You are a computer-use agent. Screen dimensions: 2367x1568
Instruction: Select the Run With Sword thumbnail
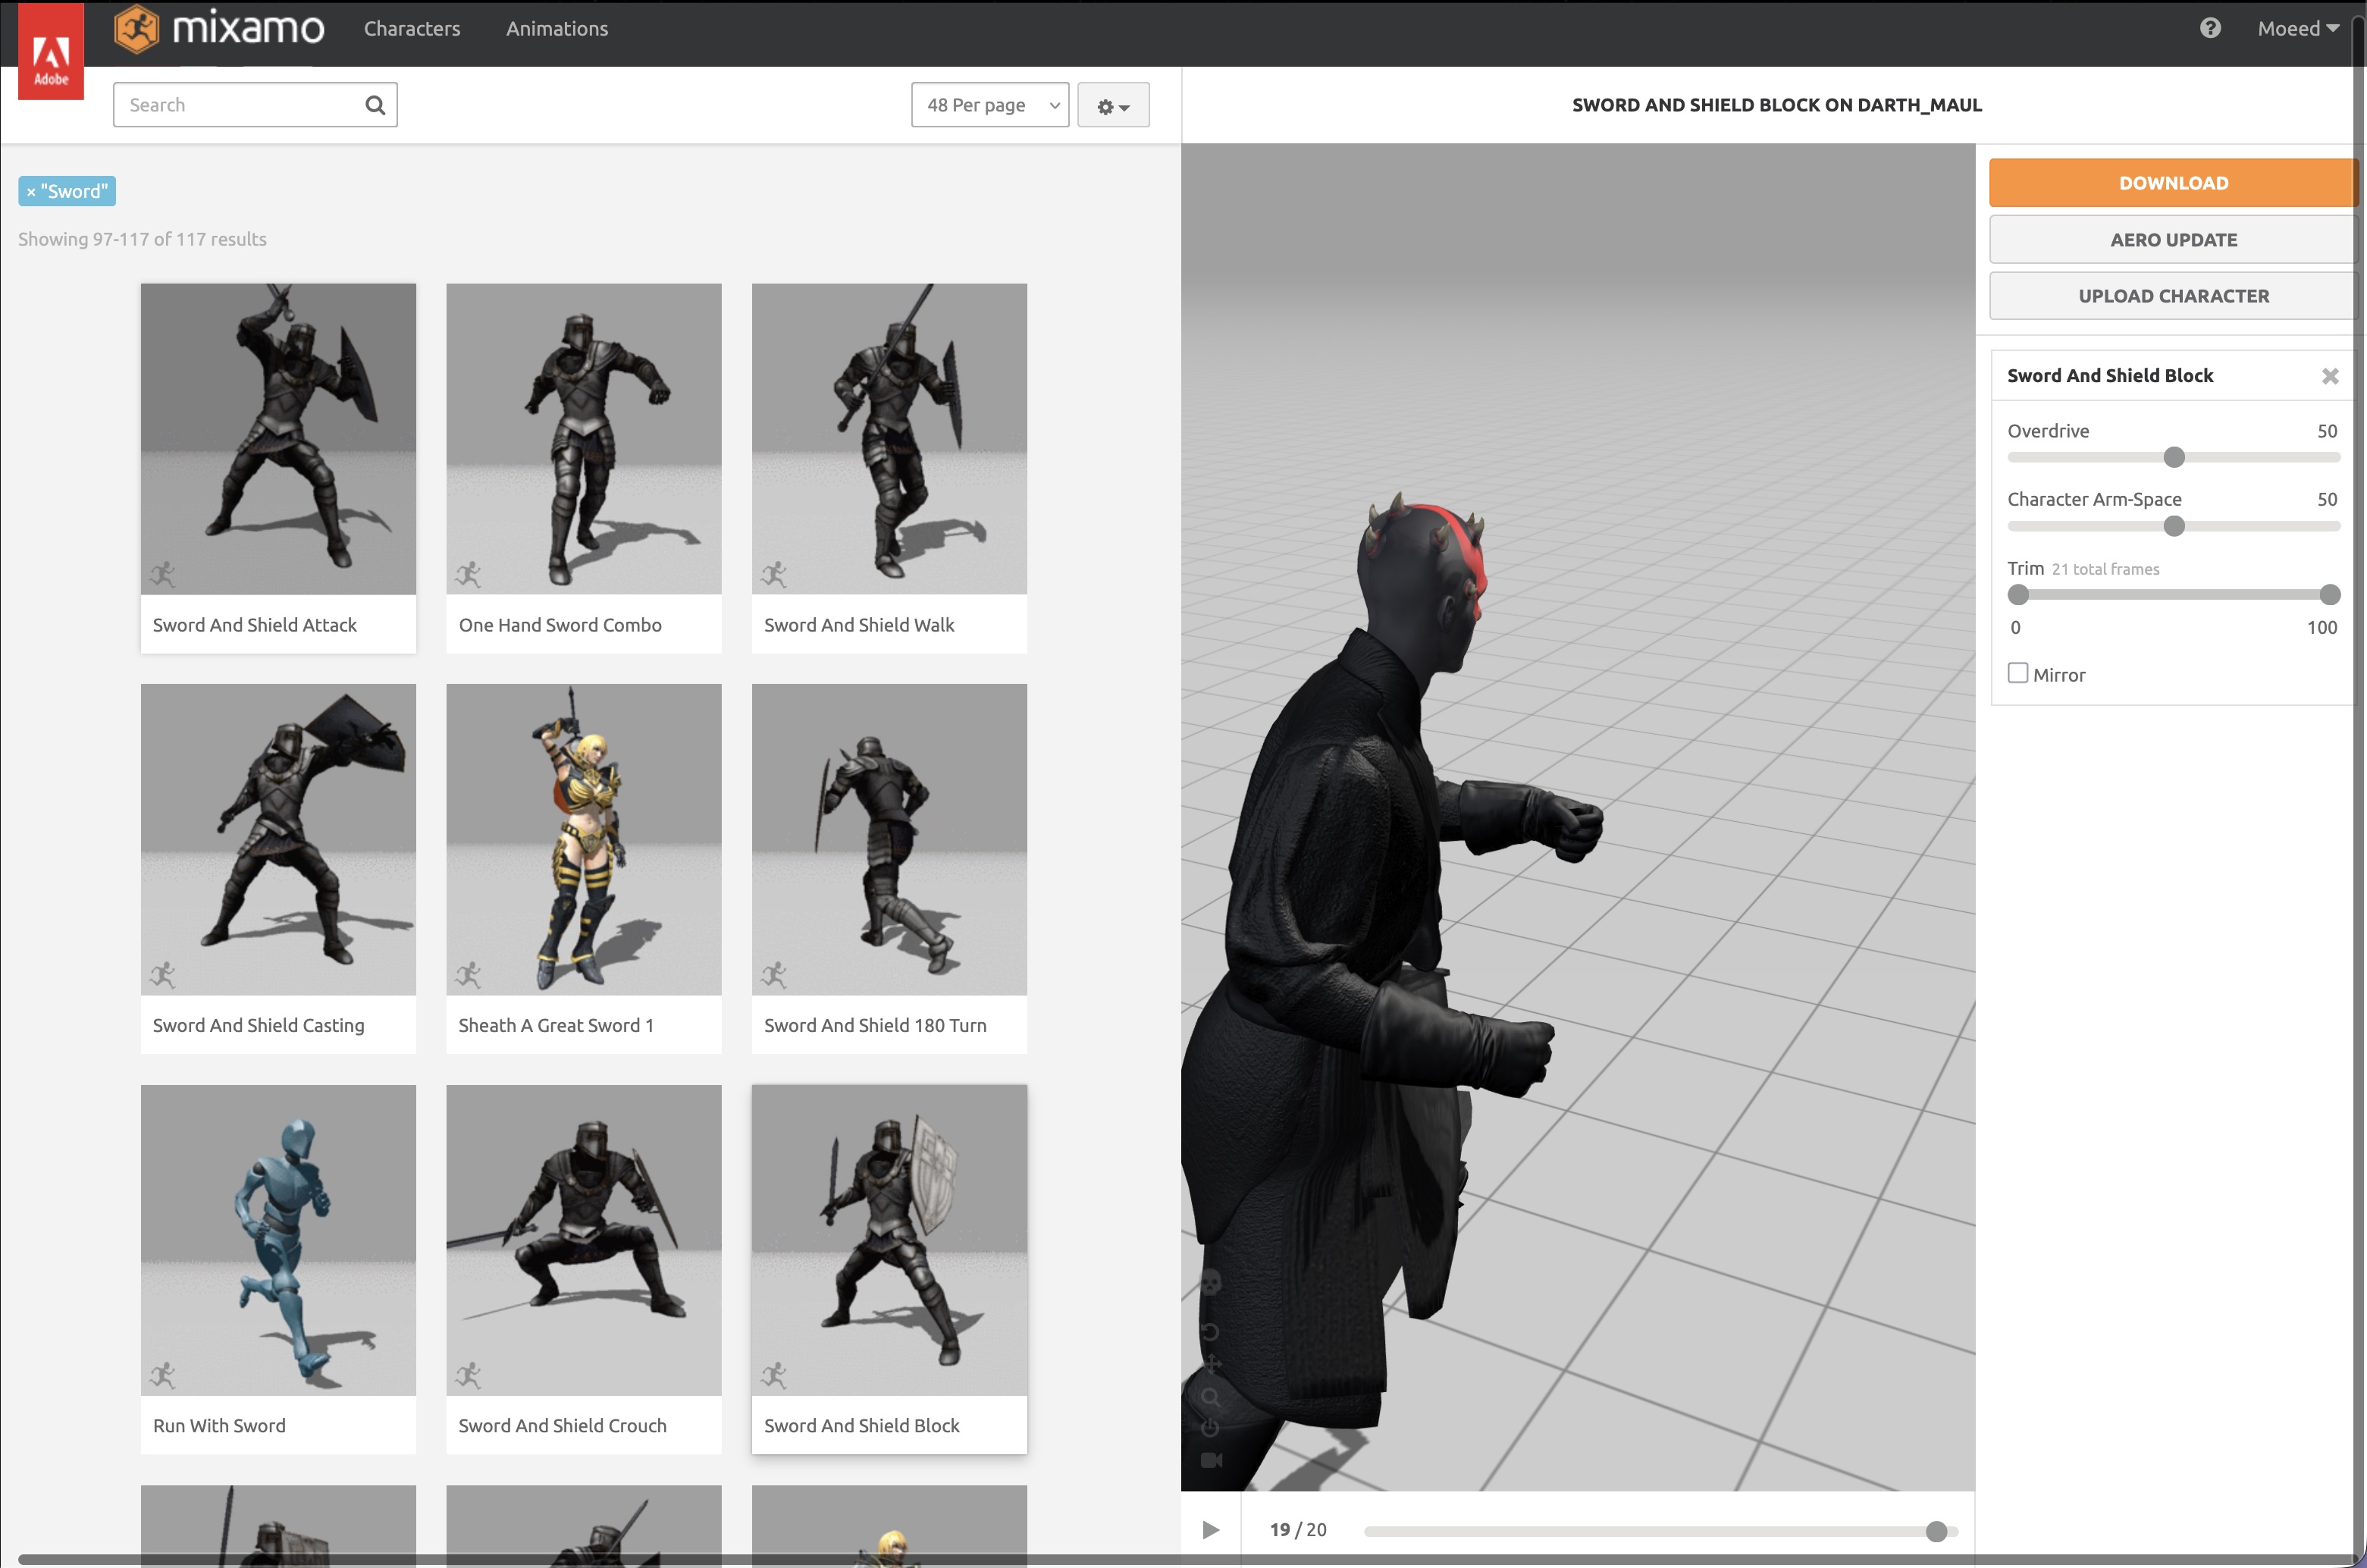coord(278,1240)
